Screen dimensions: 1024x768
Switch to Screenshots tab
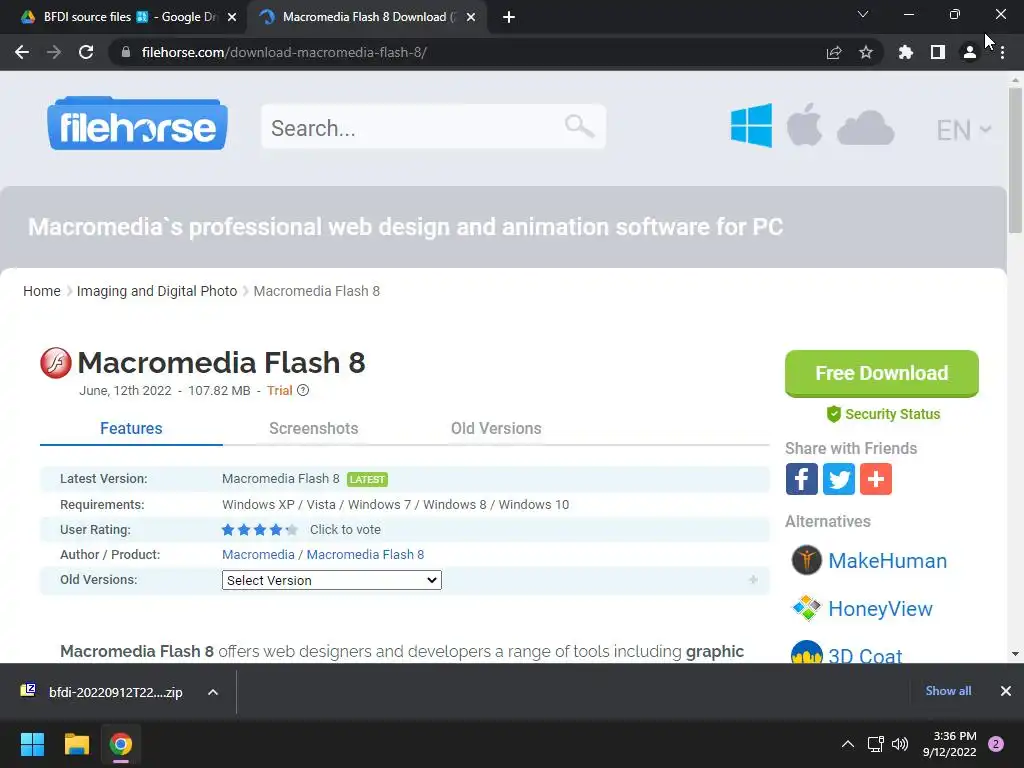coord(313,428)
